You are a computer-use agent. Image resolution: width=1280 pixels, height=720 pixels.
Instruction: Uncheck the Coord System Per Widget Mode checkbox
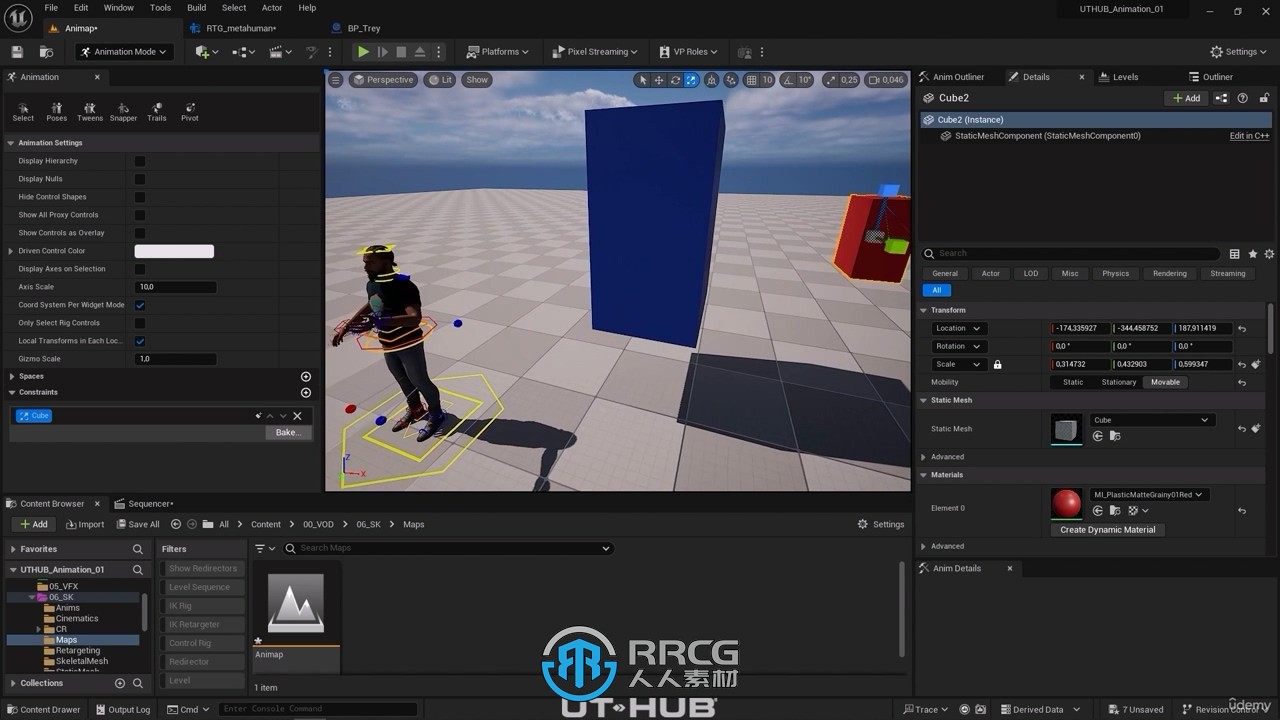[140, 305]
